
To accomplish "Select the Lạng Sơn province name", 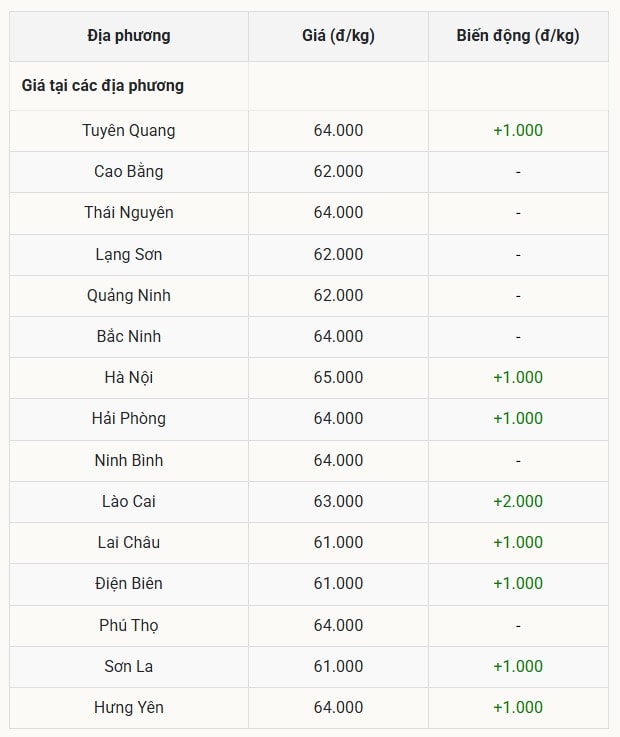I will click(129, 254).
